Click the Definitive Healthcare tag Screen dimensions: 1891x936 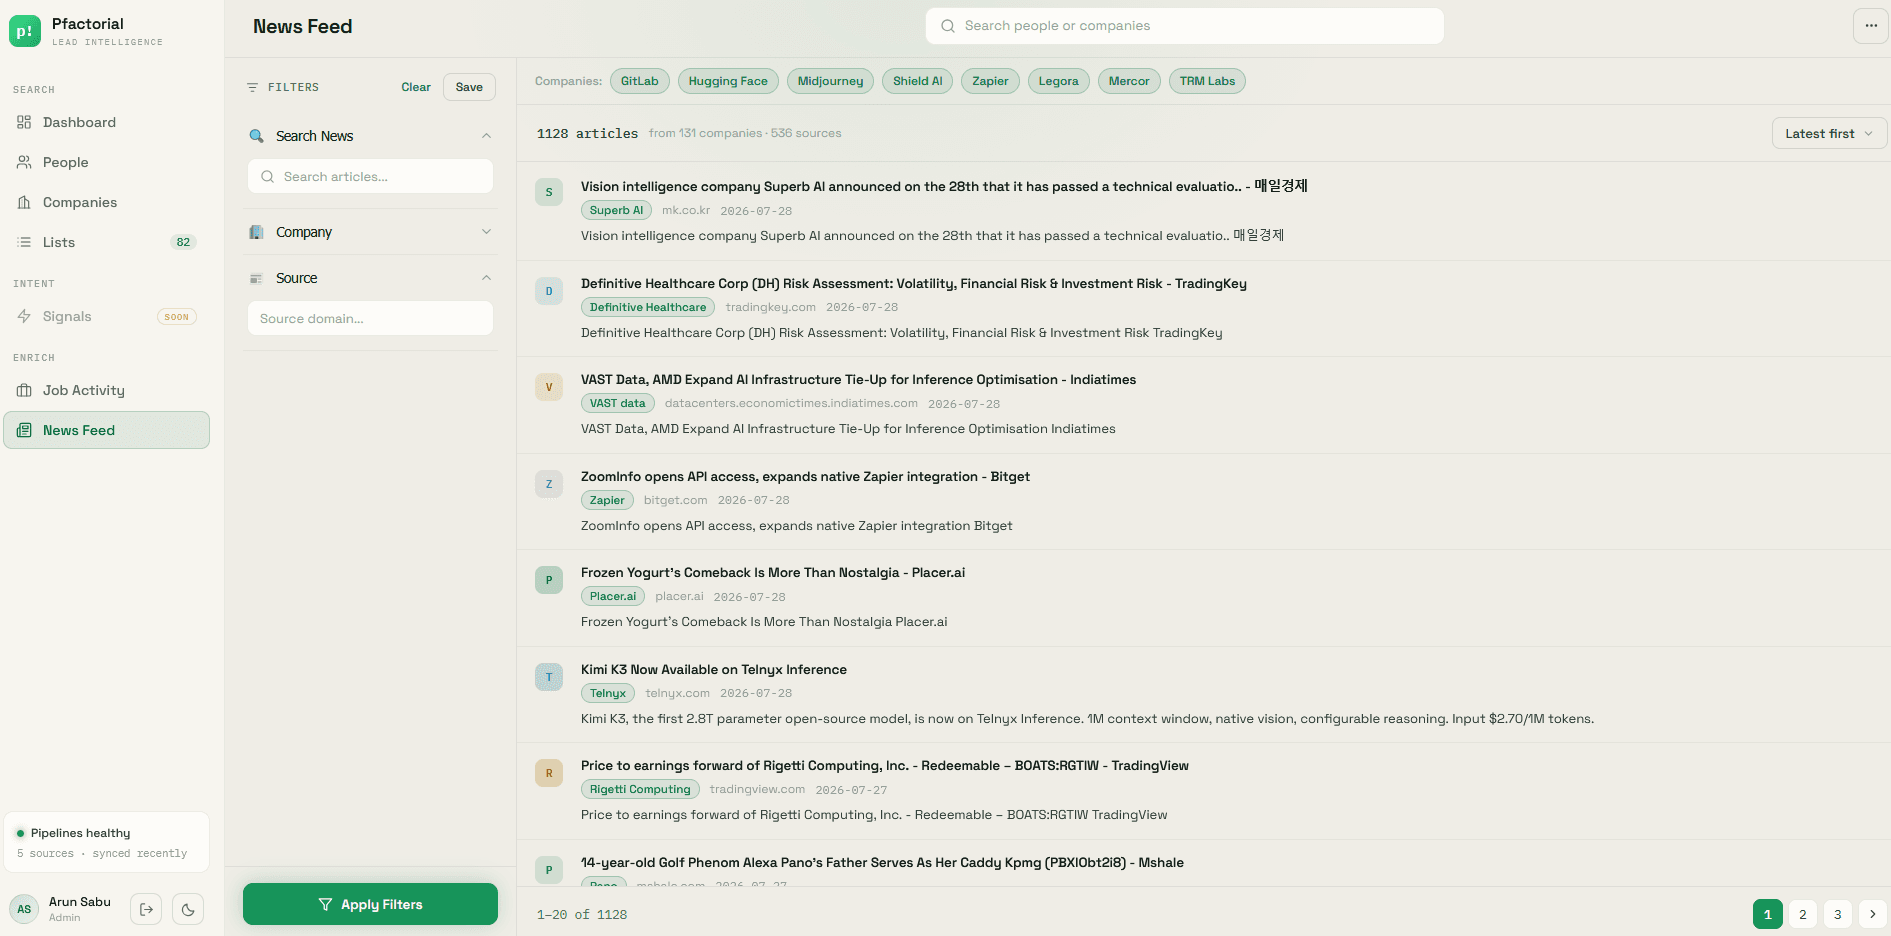click(648, 307)
